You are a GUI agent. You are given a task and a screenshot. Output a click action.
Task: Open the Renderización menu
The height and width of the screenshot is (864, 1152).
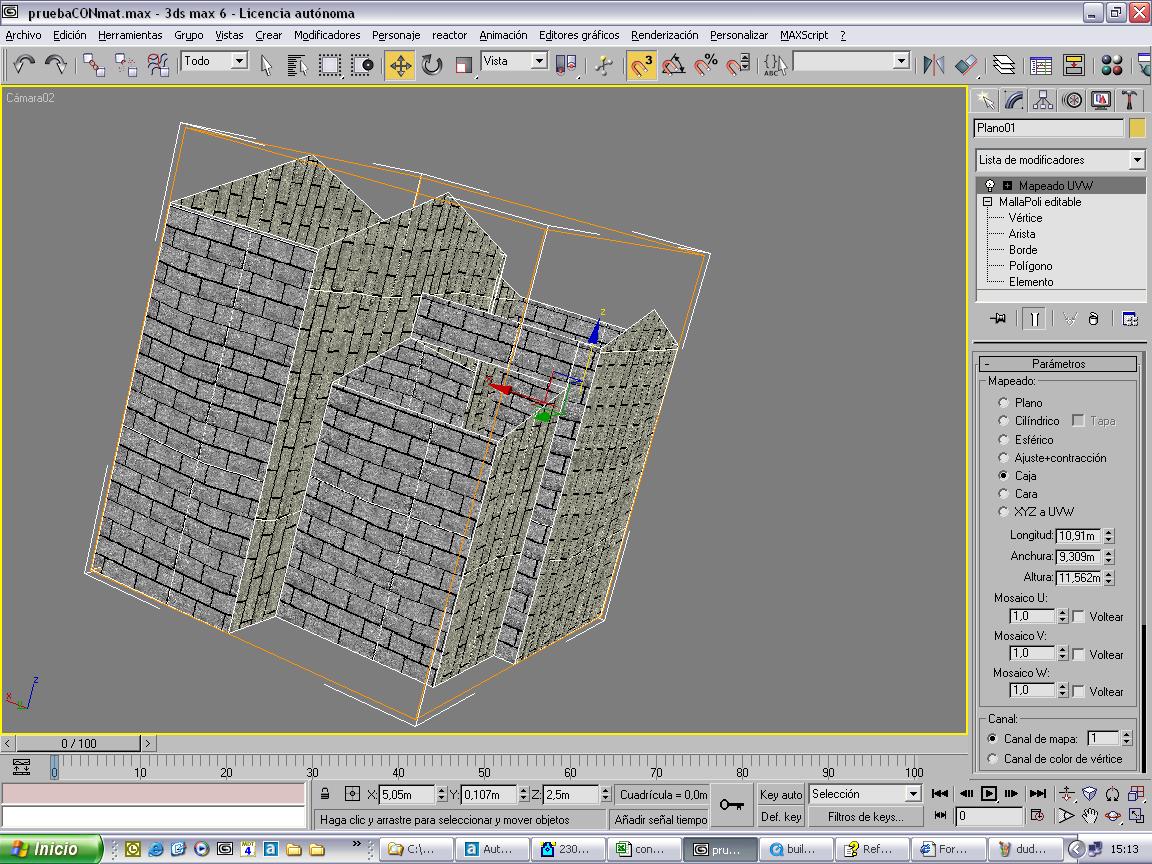(x=664, y=35)
